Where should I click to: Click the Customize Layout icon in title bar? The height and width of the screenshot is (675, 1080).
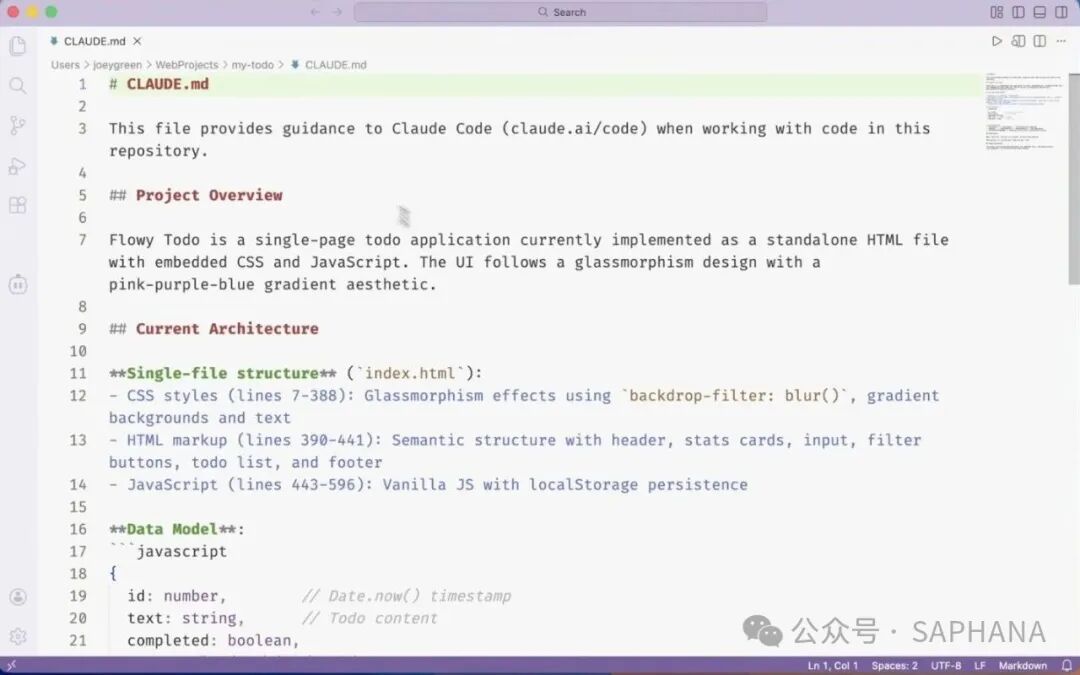pyautogui.click(x=997, y=12)
